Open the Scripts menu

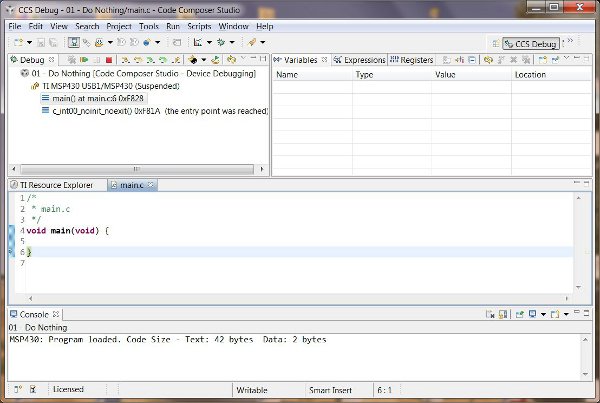[199, 26]
